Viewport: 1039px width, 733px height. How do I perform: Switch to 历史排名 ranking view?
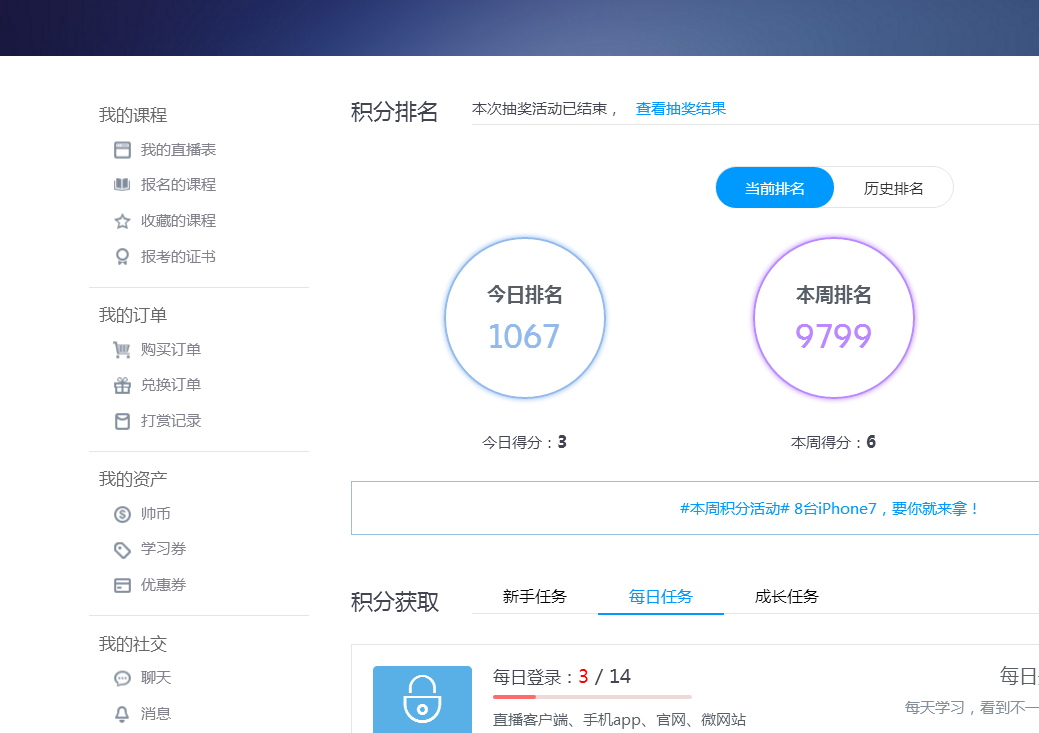click(893, 188)
